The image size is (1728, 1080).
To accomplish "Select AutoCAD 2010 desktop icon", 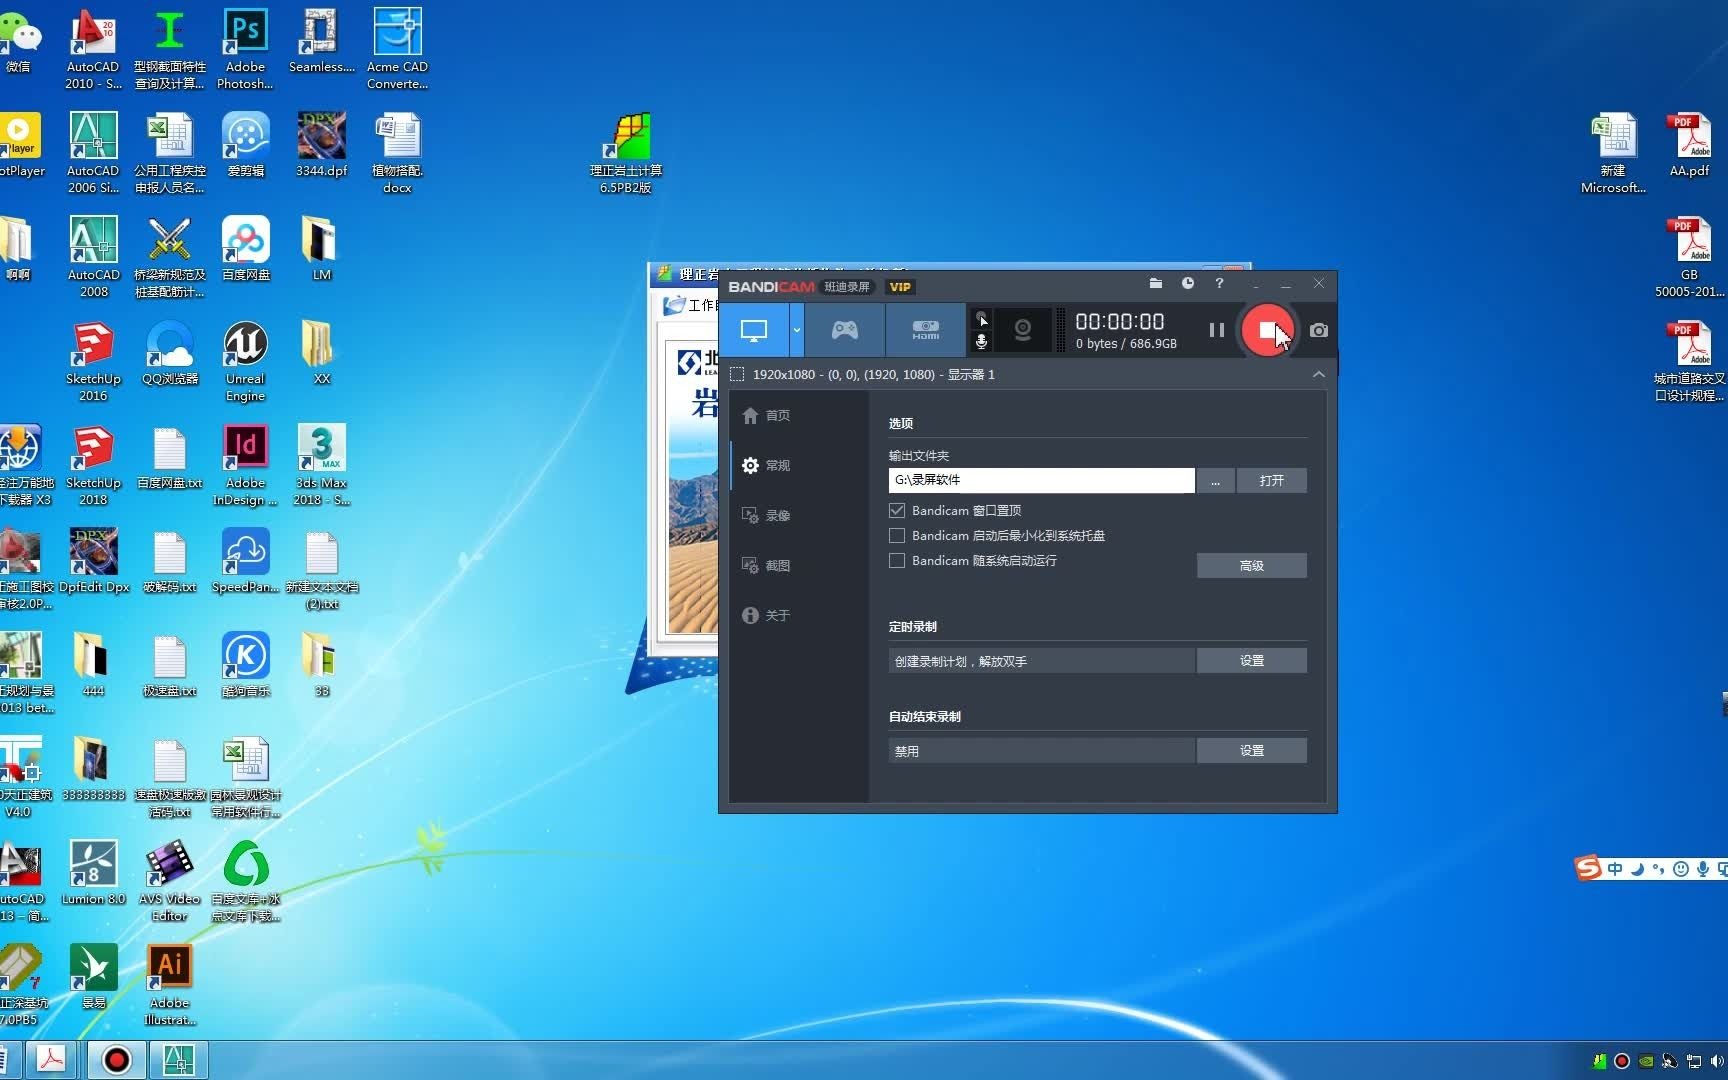I will coord(93,49).
